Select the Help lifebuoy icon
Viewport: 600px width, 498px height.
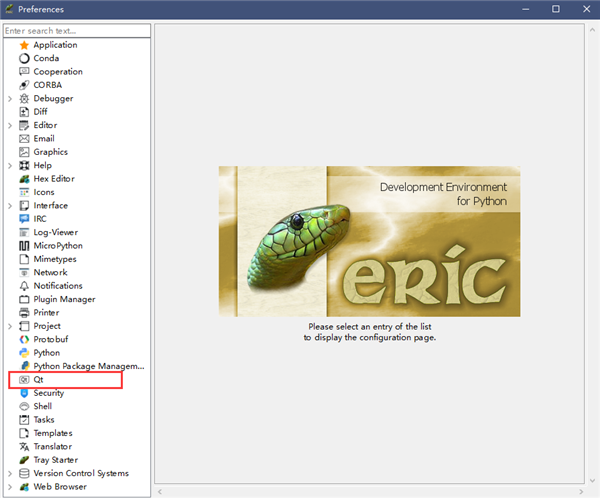(24, 165)
